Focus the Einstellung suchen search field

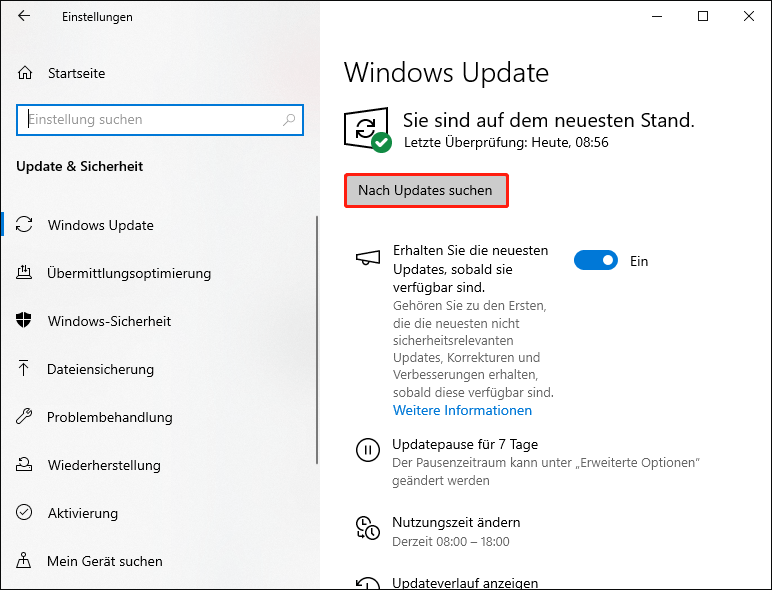(160, 120)
